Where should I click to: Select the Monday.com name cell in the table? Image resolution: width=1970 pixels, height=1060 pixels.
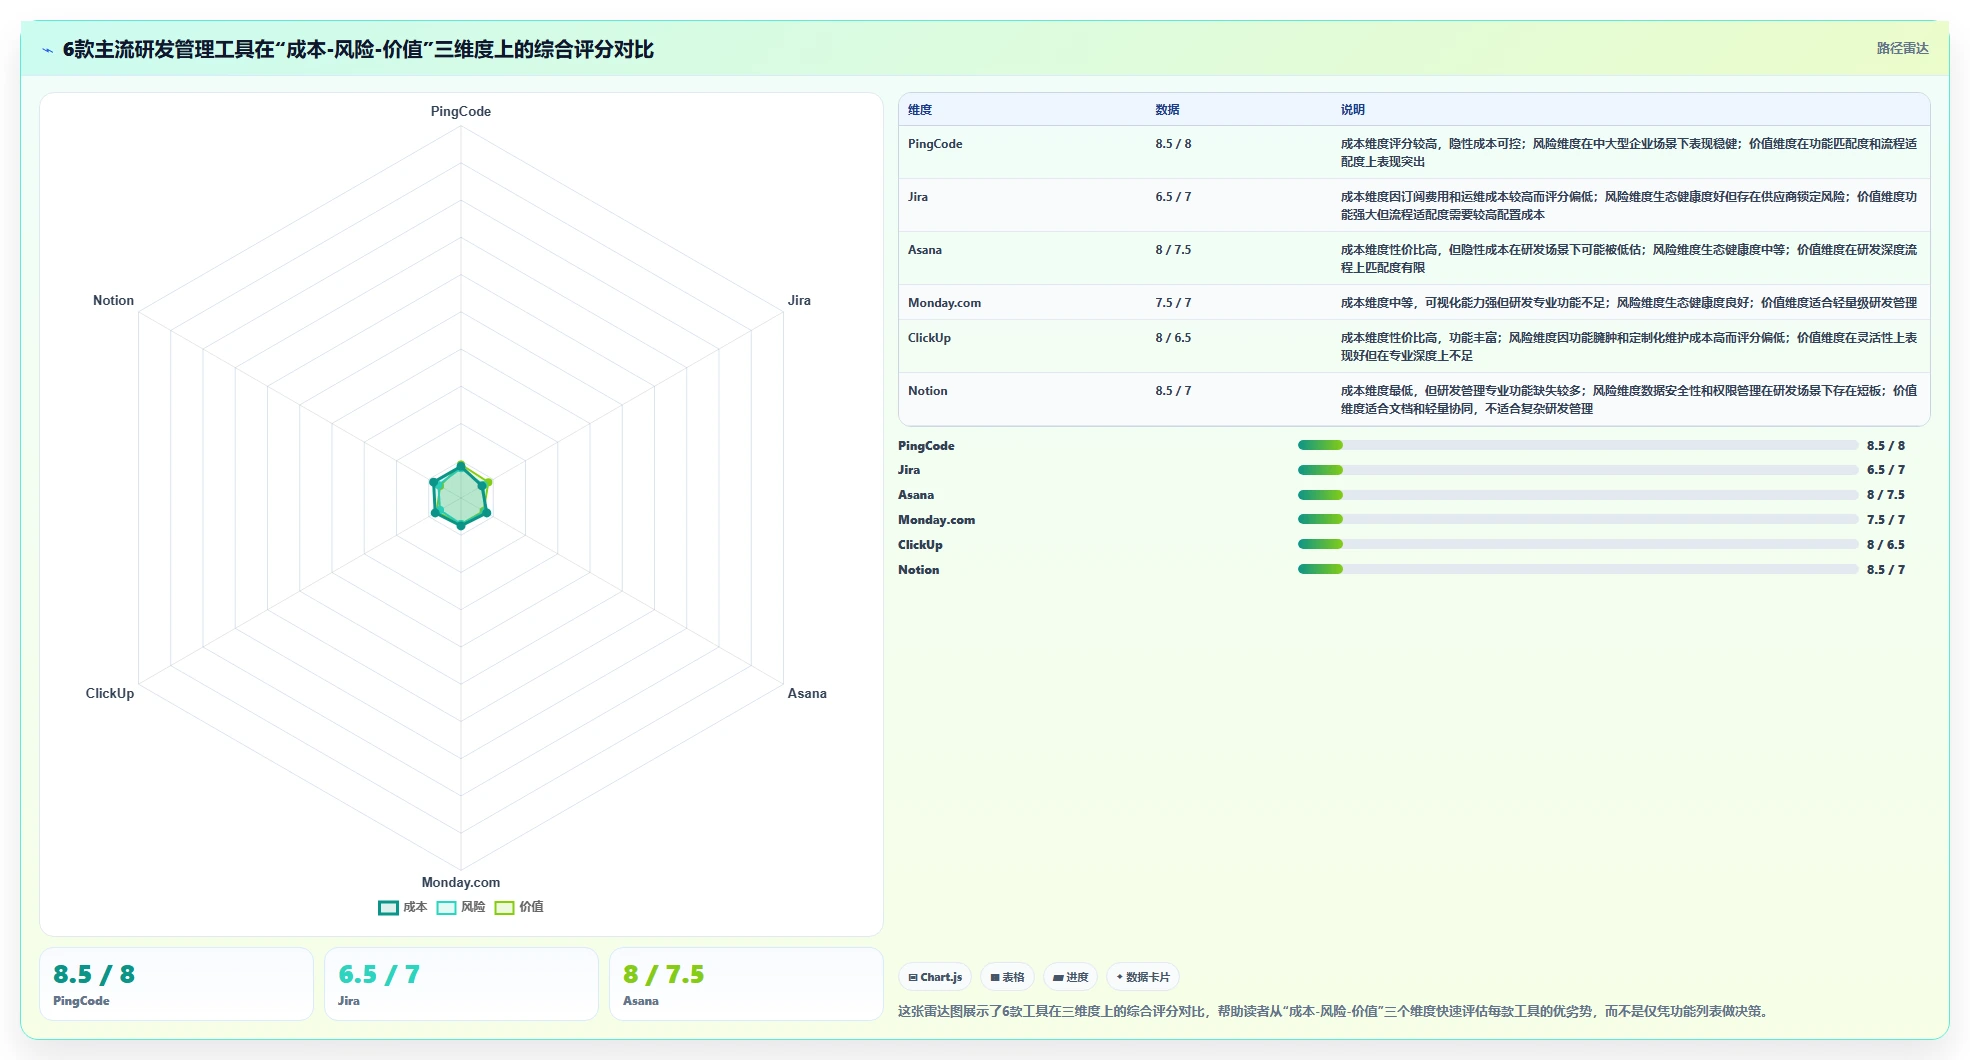click(944, 303)
